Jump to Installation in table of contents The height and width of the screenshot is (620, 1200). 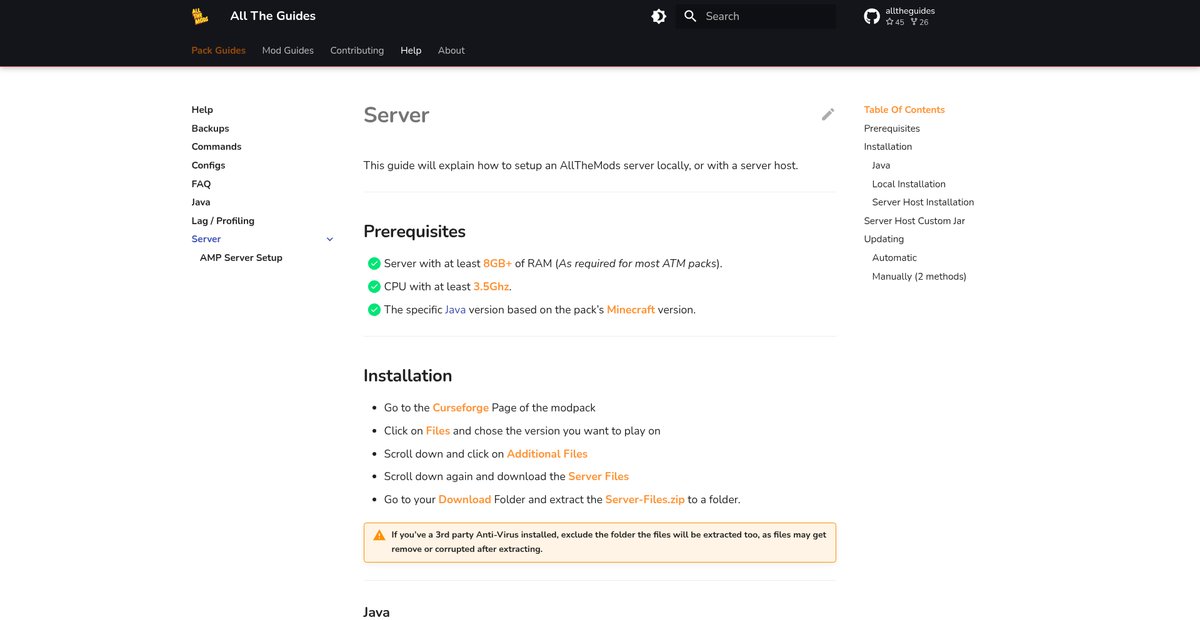pos(888,147)
